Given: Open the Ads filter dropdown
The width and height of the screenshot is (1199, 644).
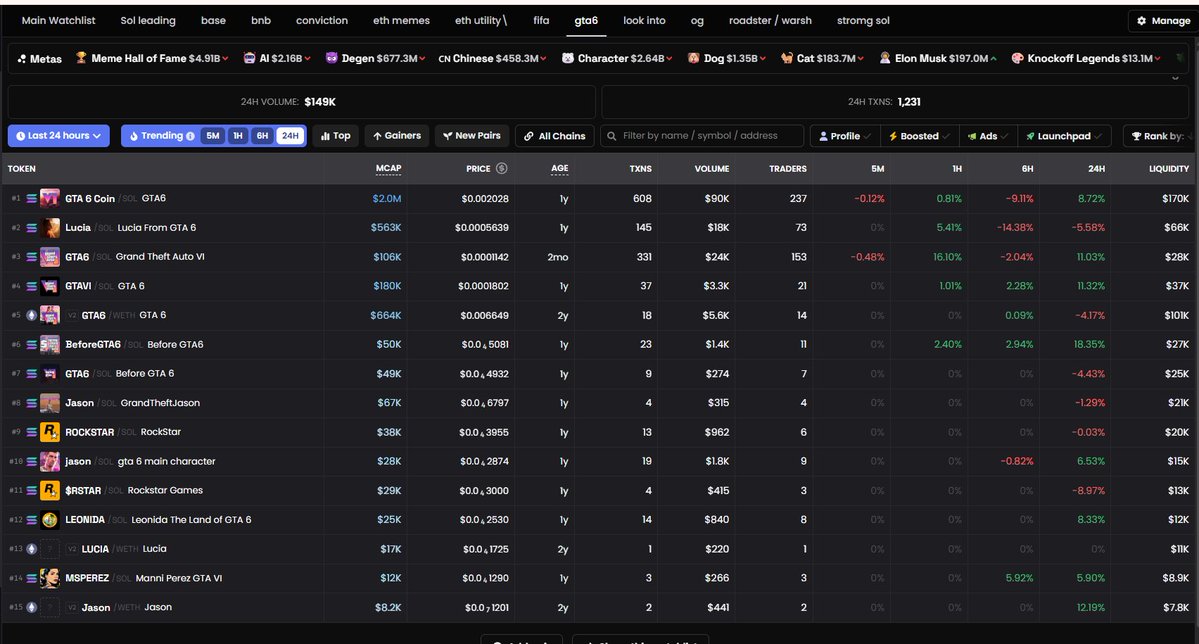Looking at the screenshot, I should [988, 136].
